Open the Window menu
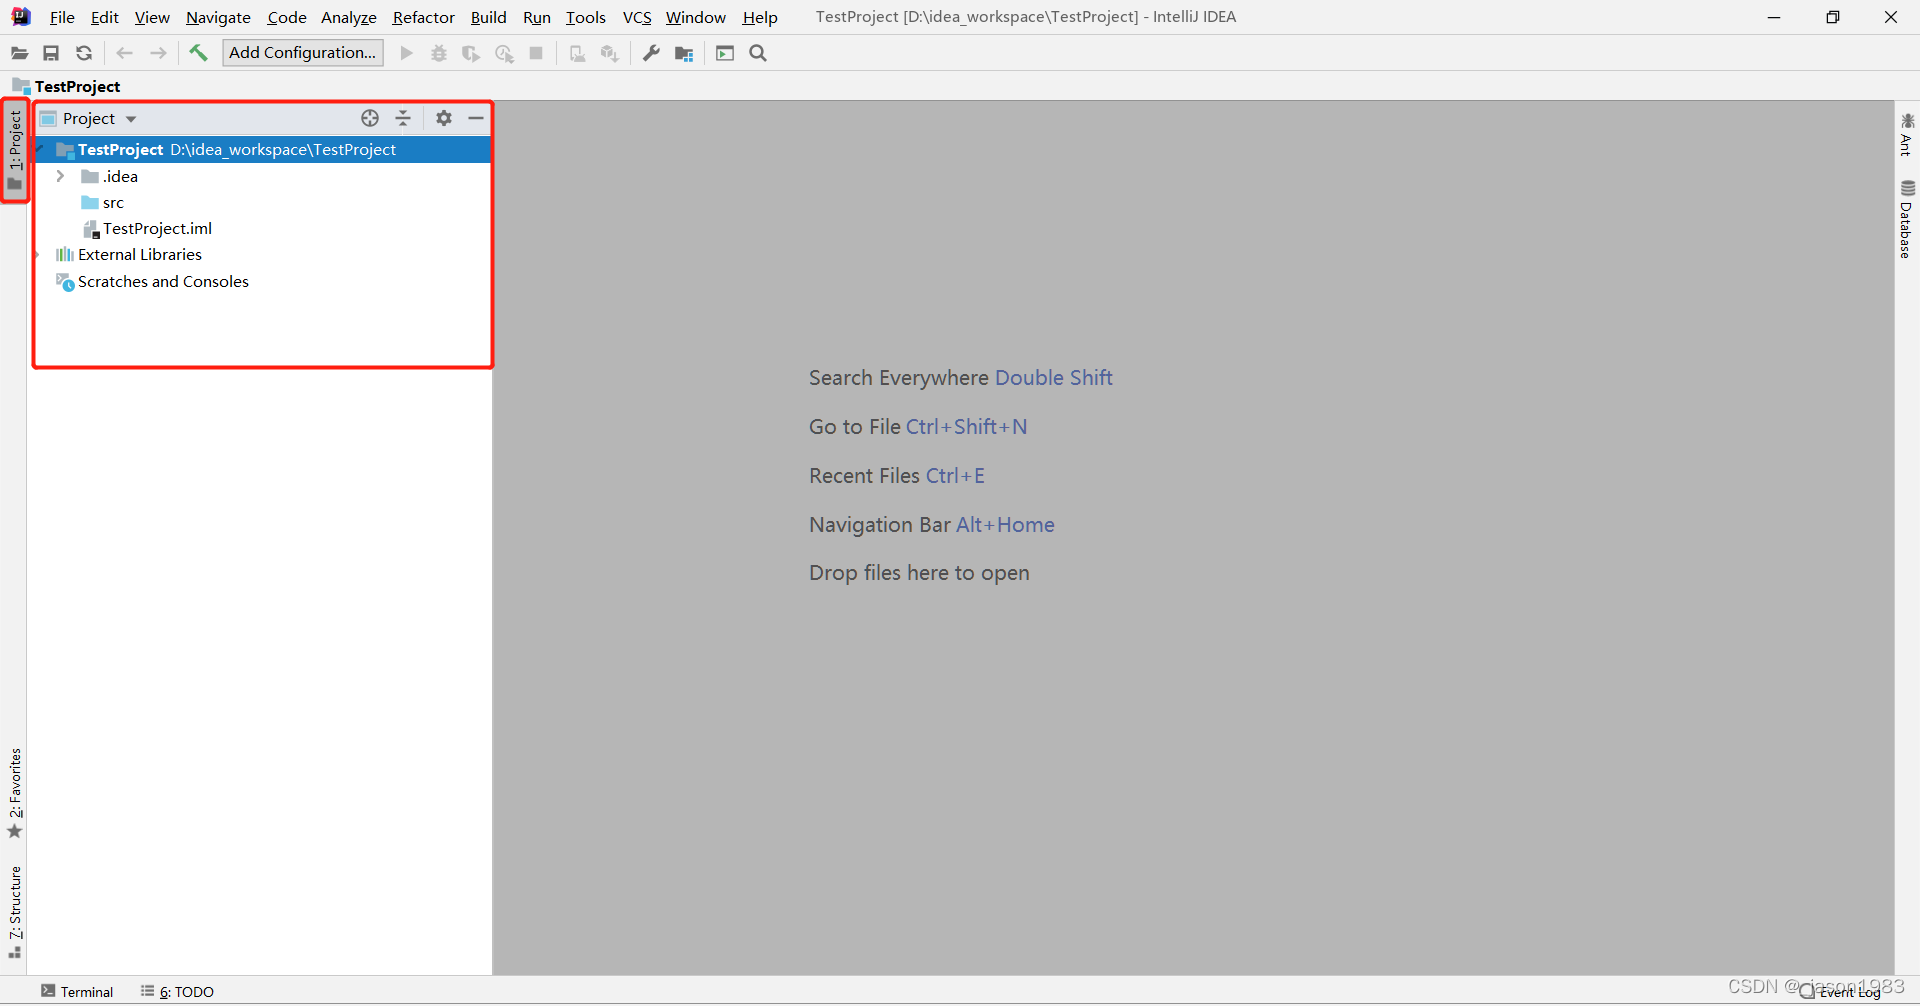This screenshot has height=1006, width=1920. [696, 17]
